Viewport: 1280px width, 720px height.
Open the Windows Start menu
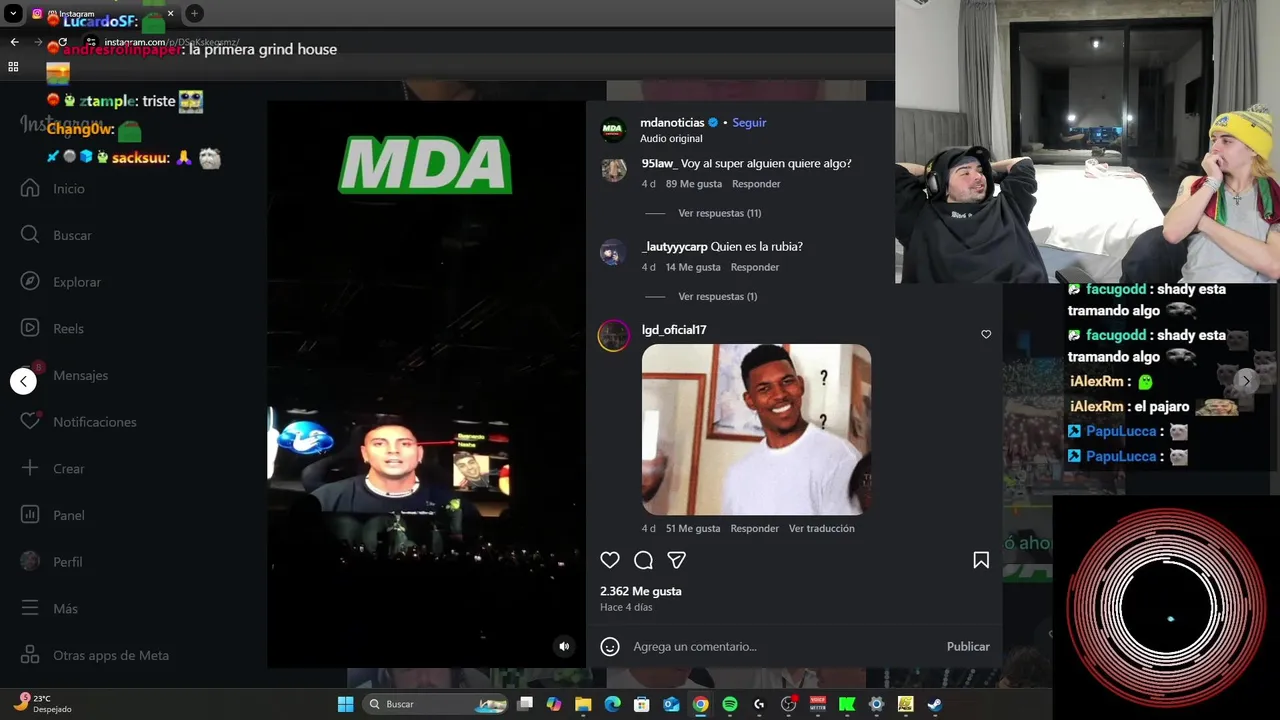(x=345, y=704)
